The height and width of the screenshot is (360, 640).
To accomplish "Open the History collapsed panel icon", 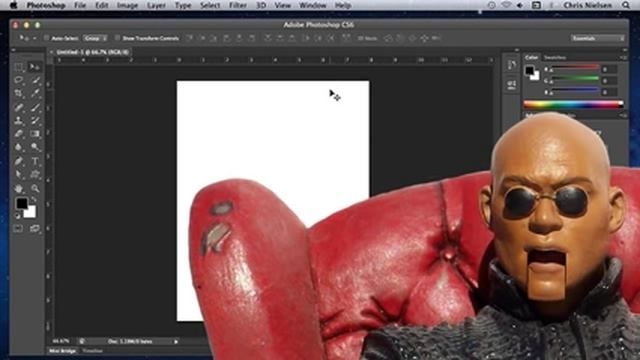I will (512, 65).
